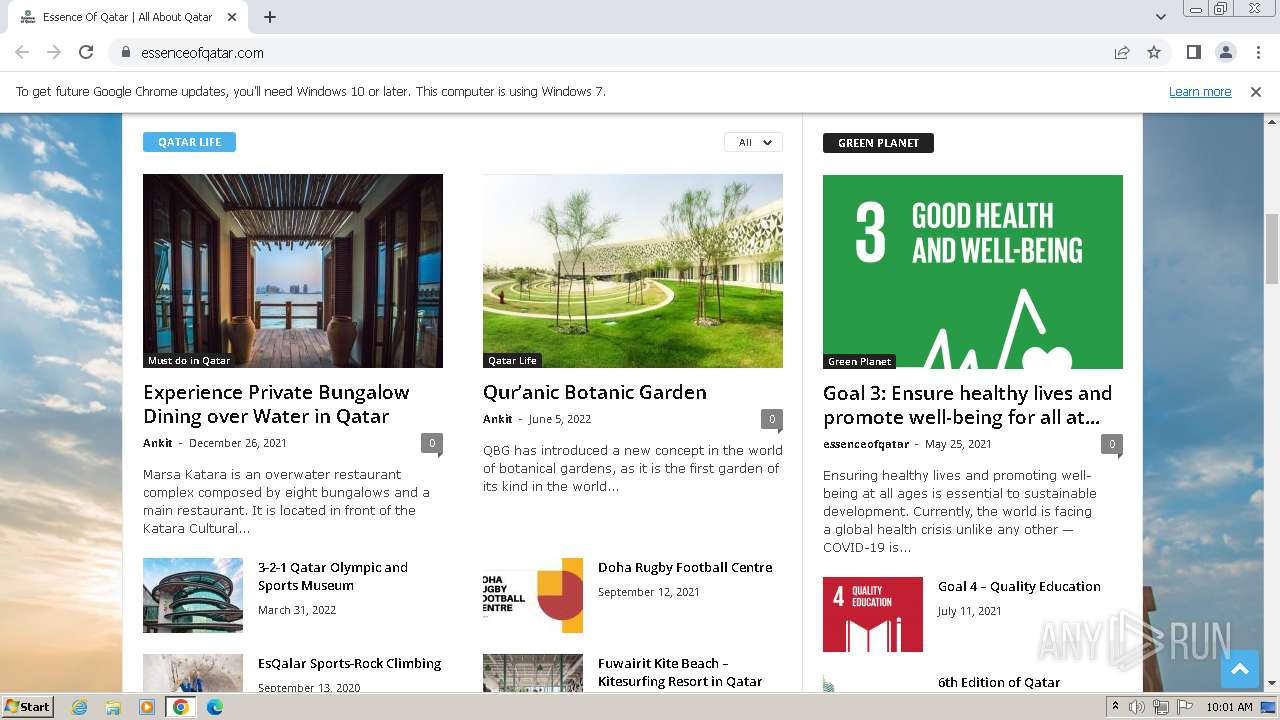The height and width of the screenshot is (720, 1280).
Task: Reload the current page
Action: 86,52
